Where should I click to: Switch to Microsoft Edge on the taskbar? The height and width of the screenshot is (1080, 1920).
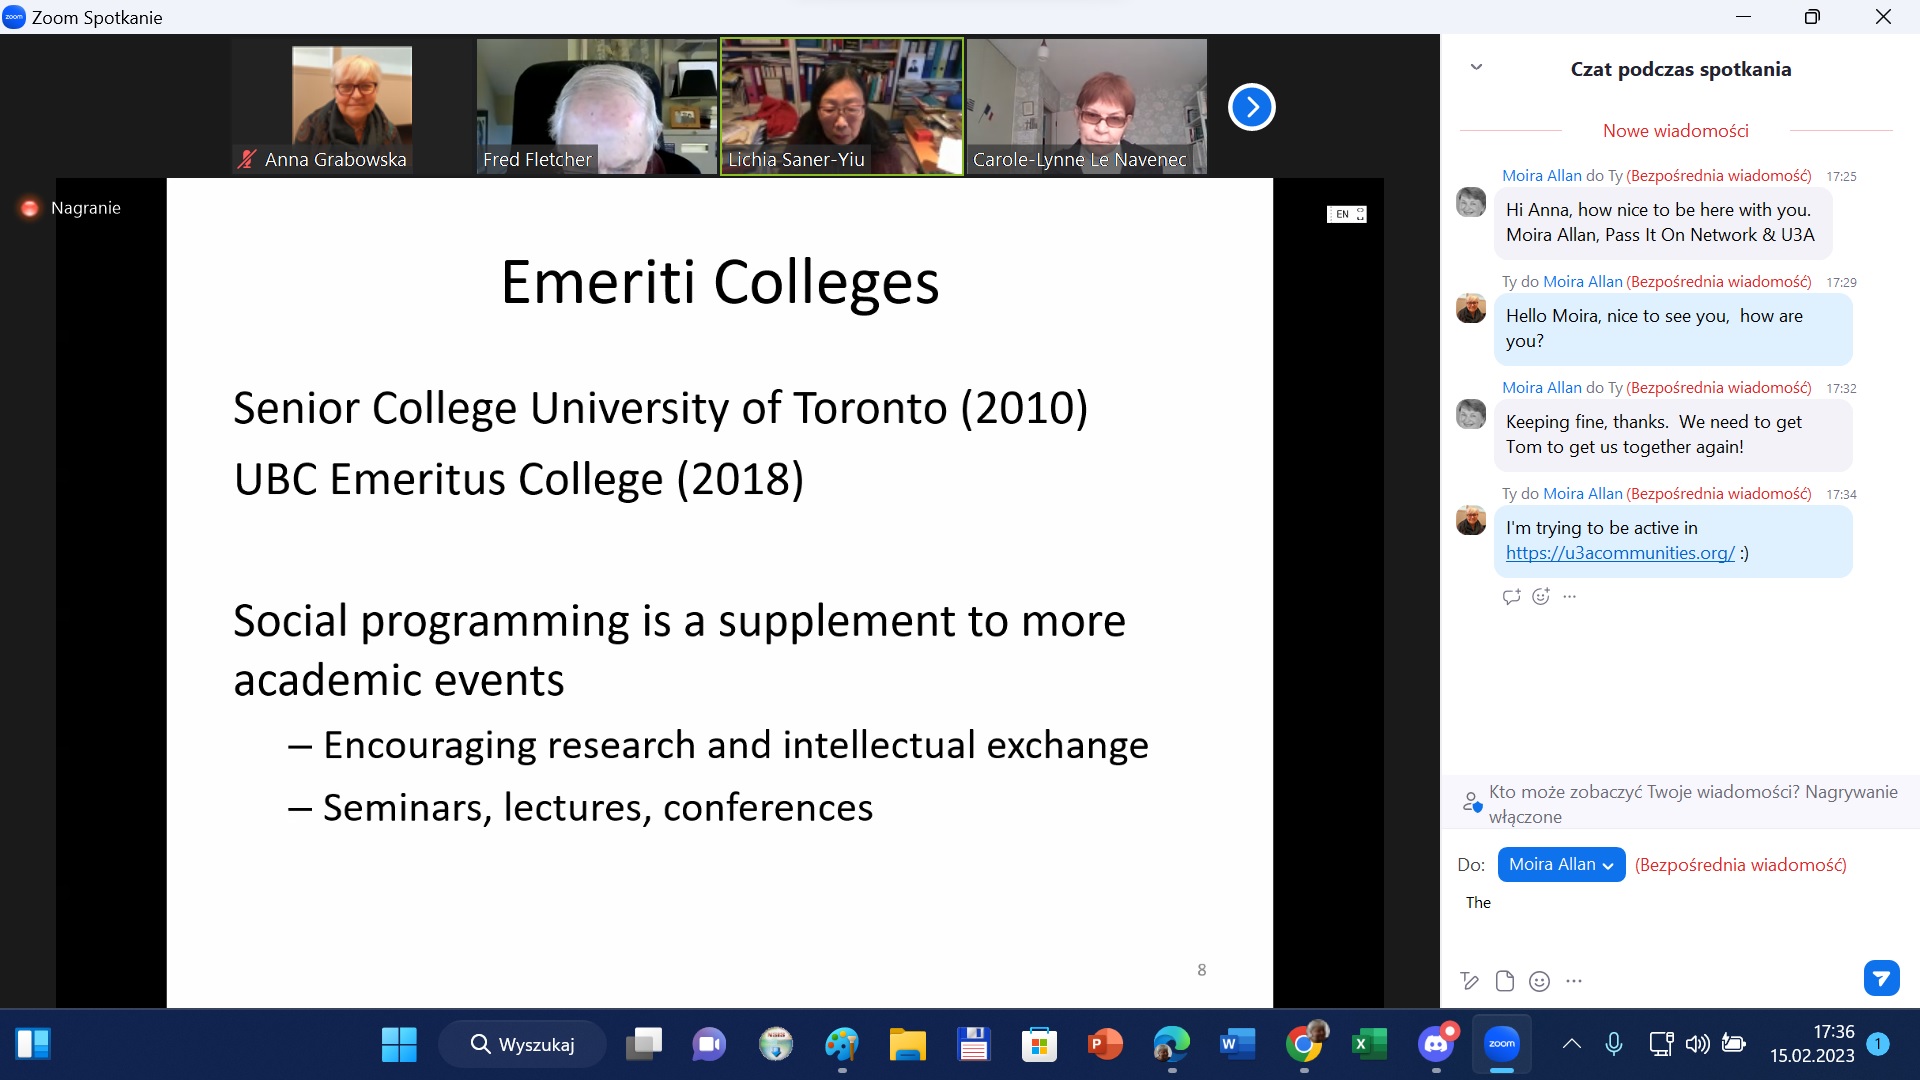coord(1171,1045)
